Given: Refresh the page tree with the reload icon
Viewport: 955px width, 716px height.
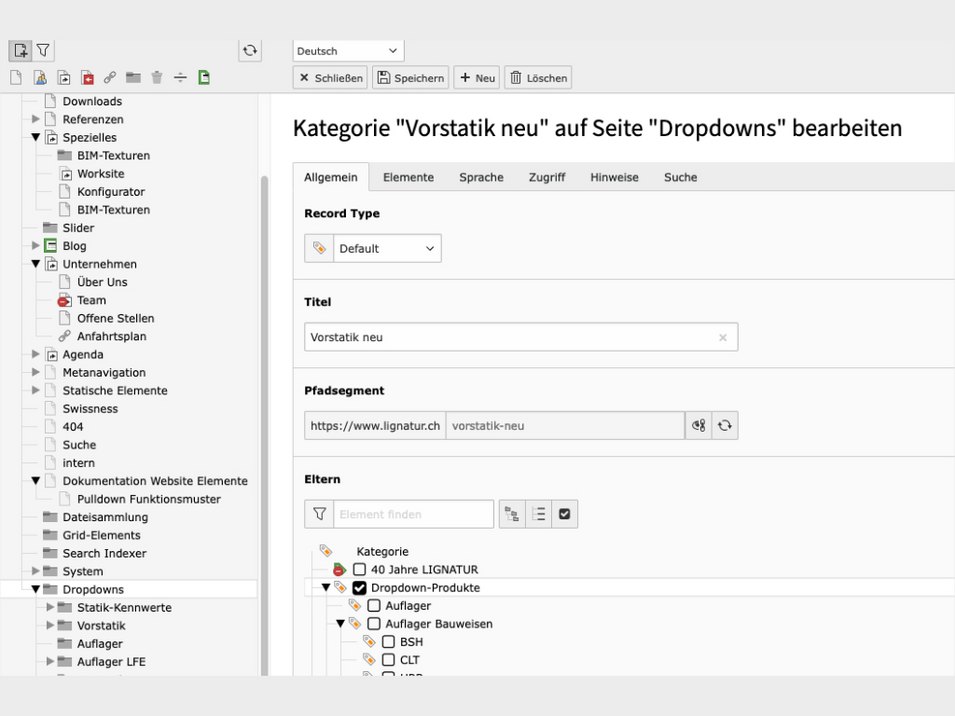Looking at the screenshot, I should pyautogui.click(x=250, y=50).
